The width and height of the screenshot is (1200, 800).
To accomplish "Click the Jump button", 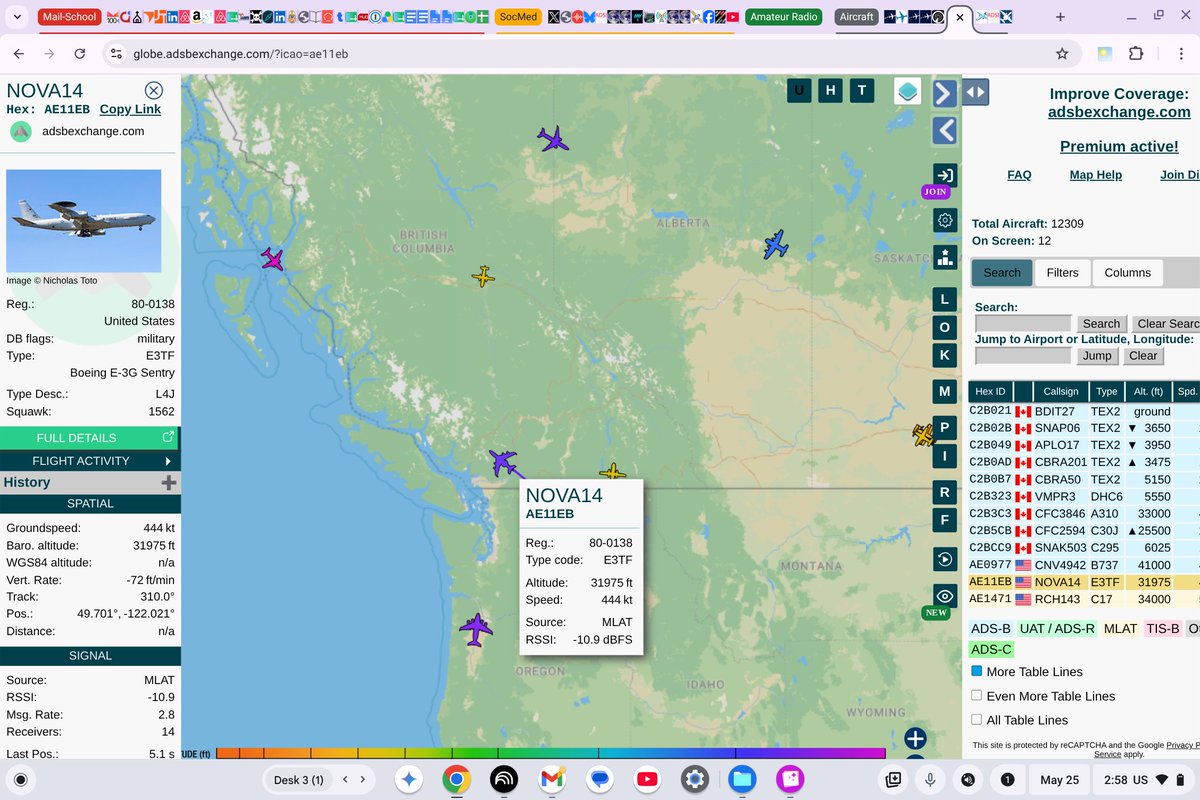I will pos(1096,355).
